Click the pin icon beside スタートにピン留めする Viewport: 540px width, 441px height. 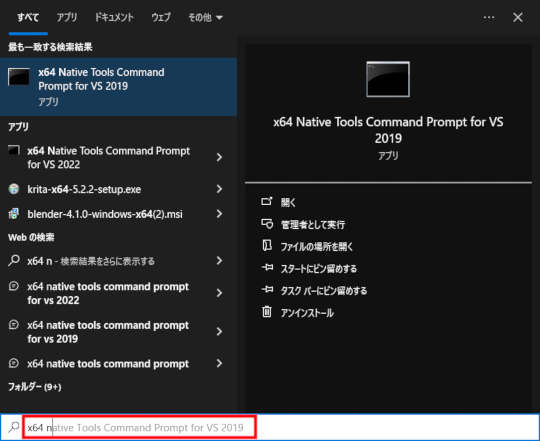(x=267, y=267)
